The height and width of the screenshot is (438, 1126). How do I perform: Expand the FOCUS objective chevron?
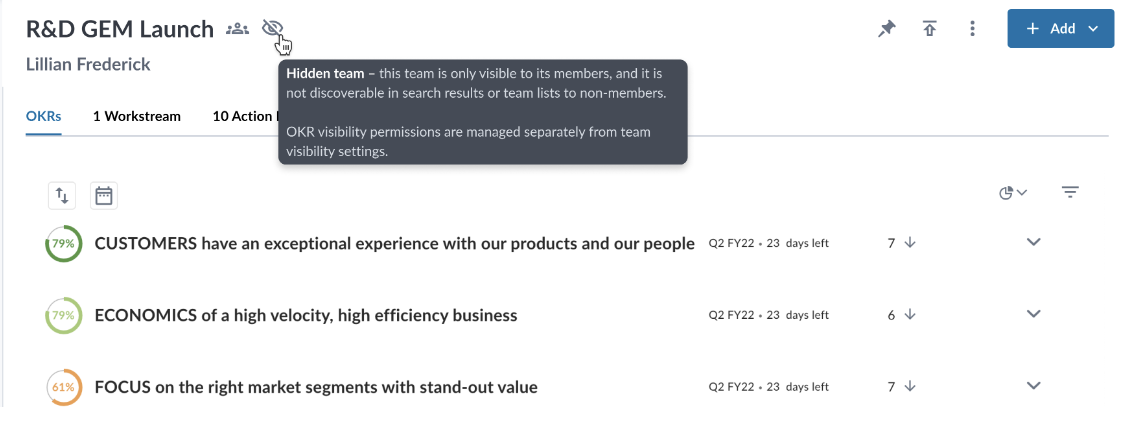tap(1033, 386)
